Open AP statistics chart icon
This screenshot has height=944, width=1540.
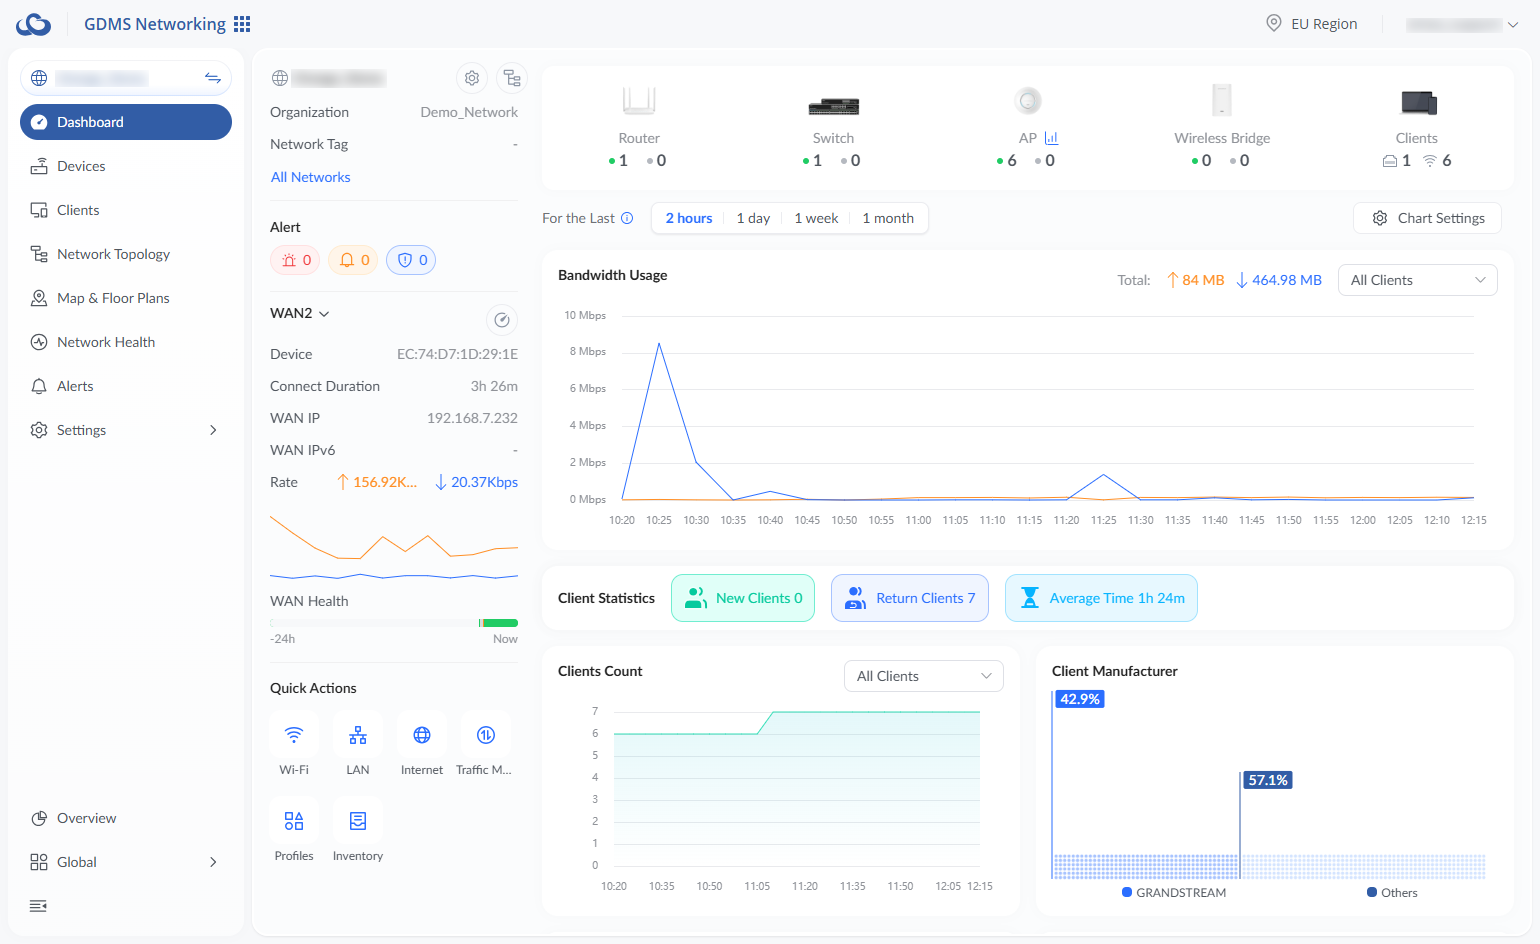tap(1051, 138)
